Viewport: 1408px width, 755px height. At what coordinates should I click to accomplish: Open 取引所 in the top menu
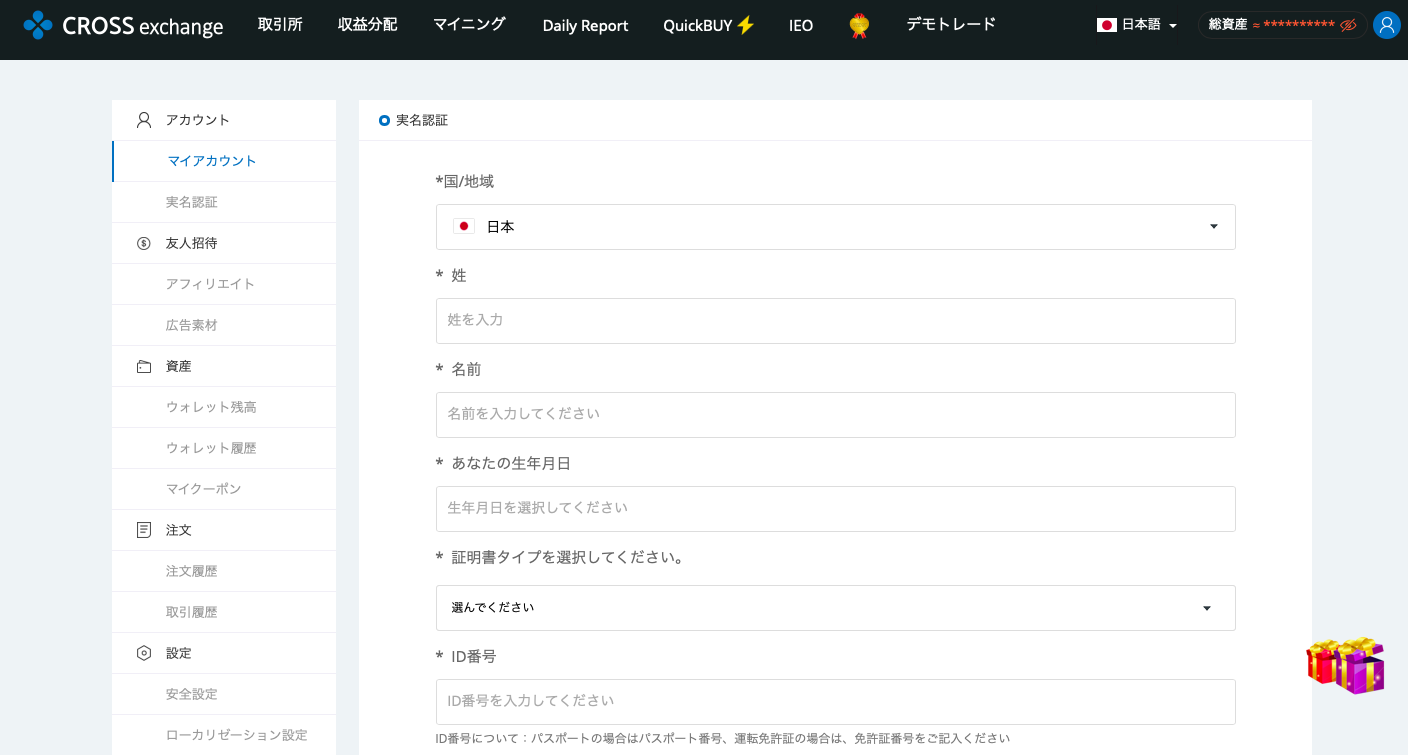(280, 25)
